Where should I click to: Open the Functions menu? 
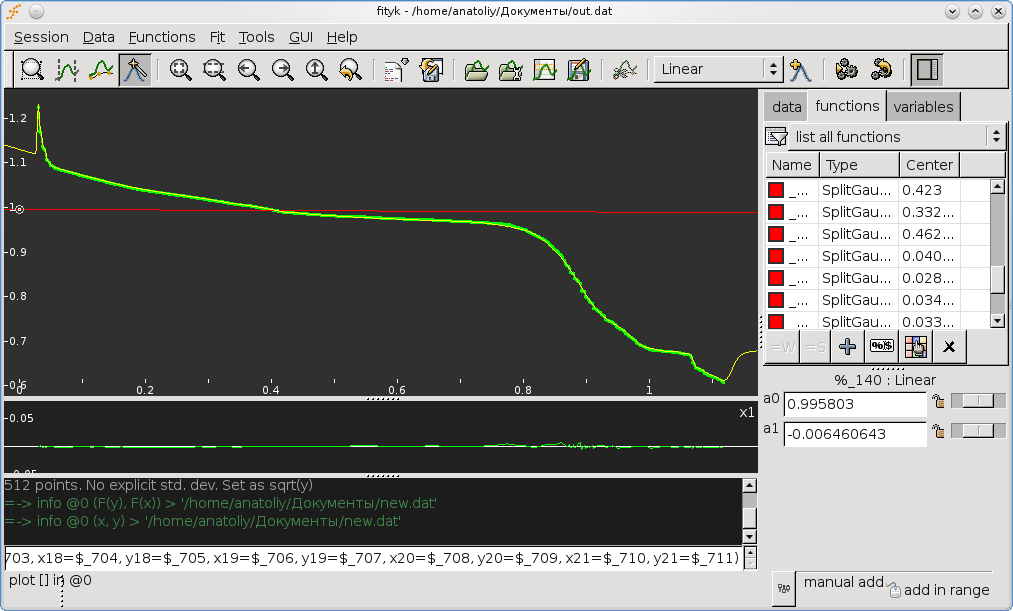click(x=162, y=37)
